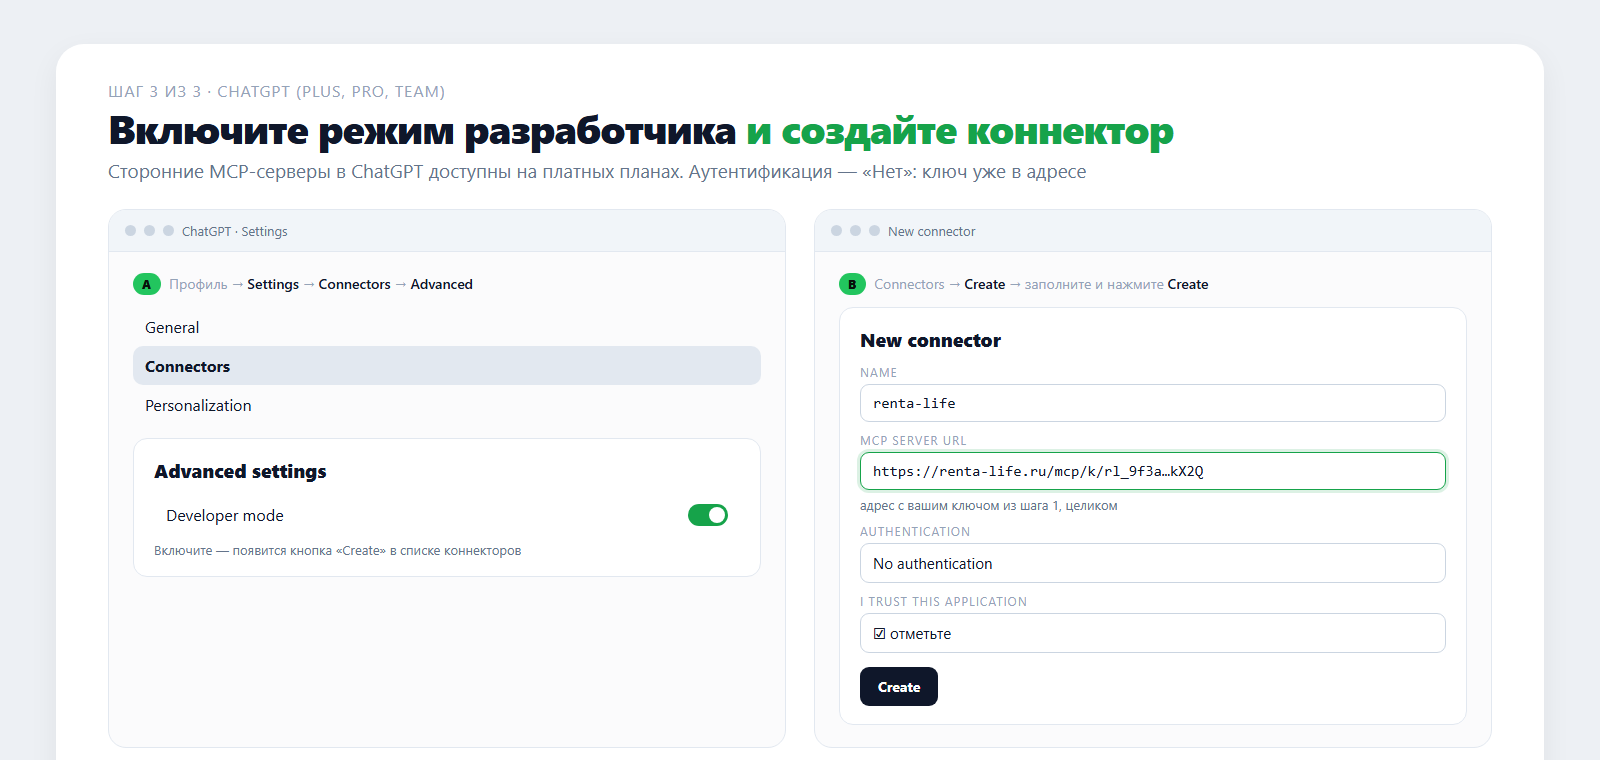Click the New connector window title
The height and width of the screenshot is (760, 1600).
pyautogui.click(x=931, y=231)
